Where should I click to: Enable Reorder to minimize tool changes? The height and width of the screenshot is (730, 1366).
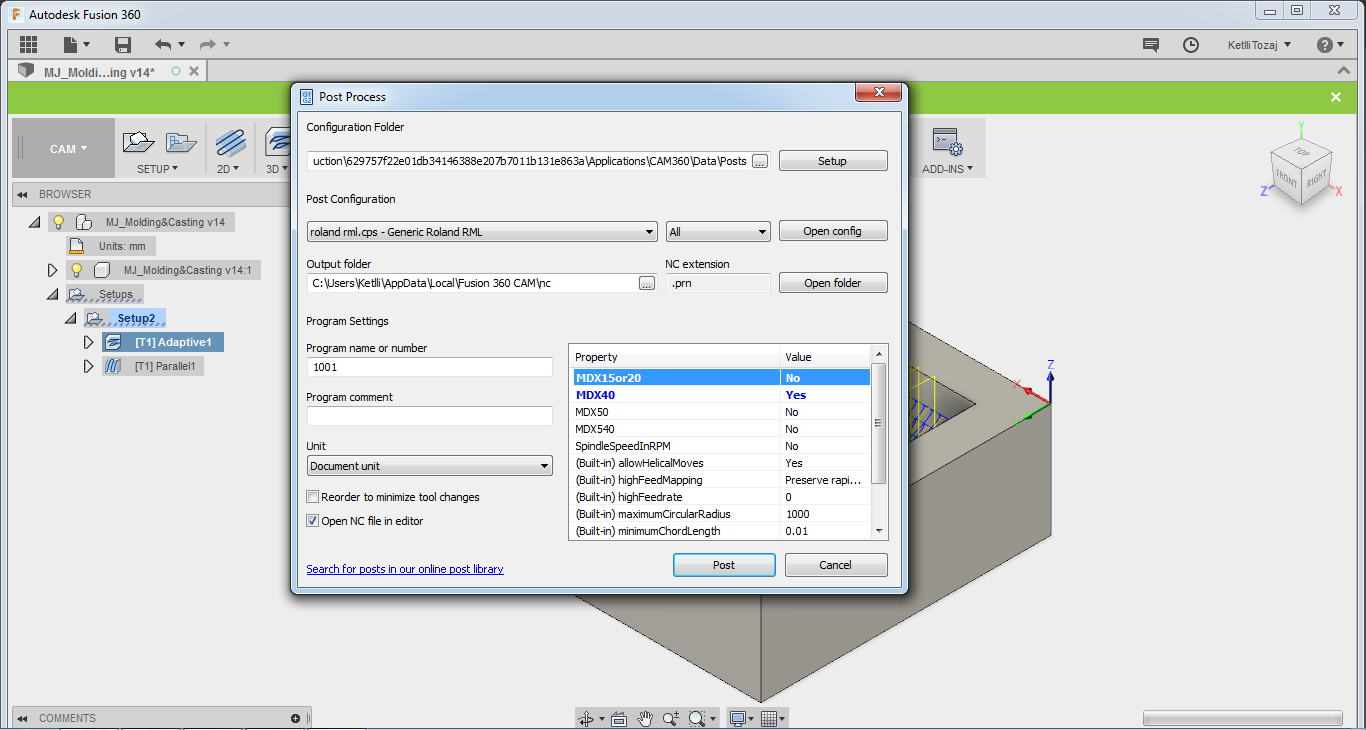coord(313,497)
